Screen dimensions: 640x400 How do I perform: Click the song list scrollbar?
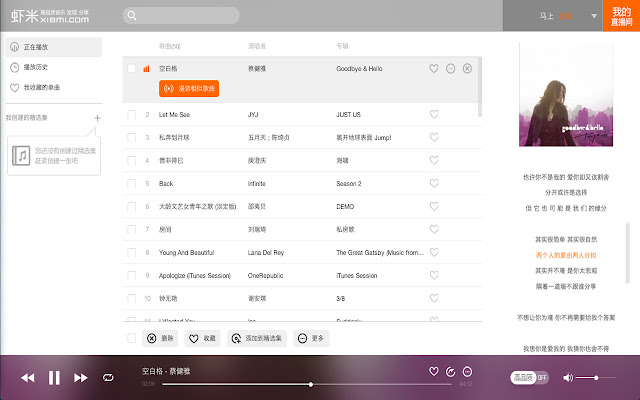point(480,87)
